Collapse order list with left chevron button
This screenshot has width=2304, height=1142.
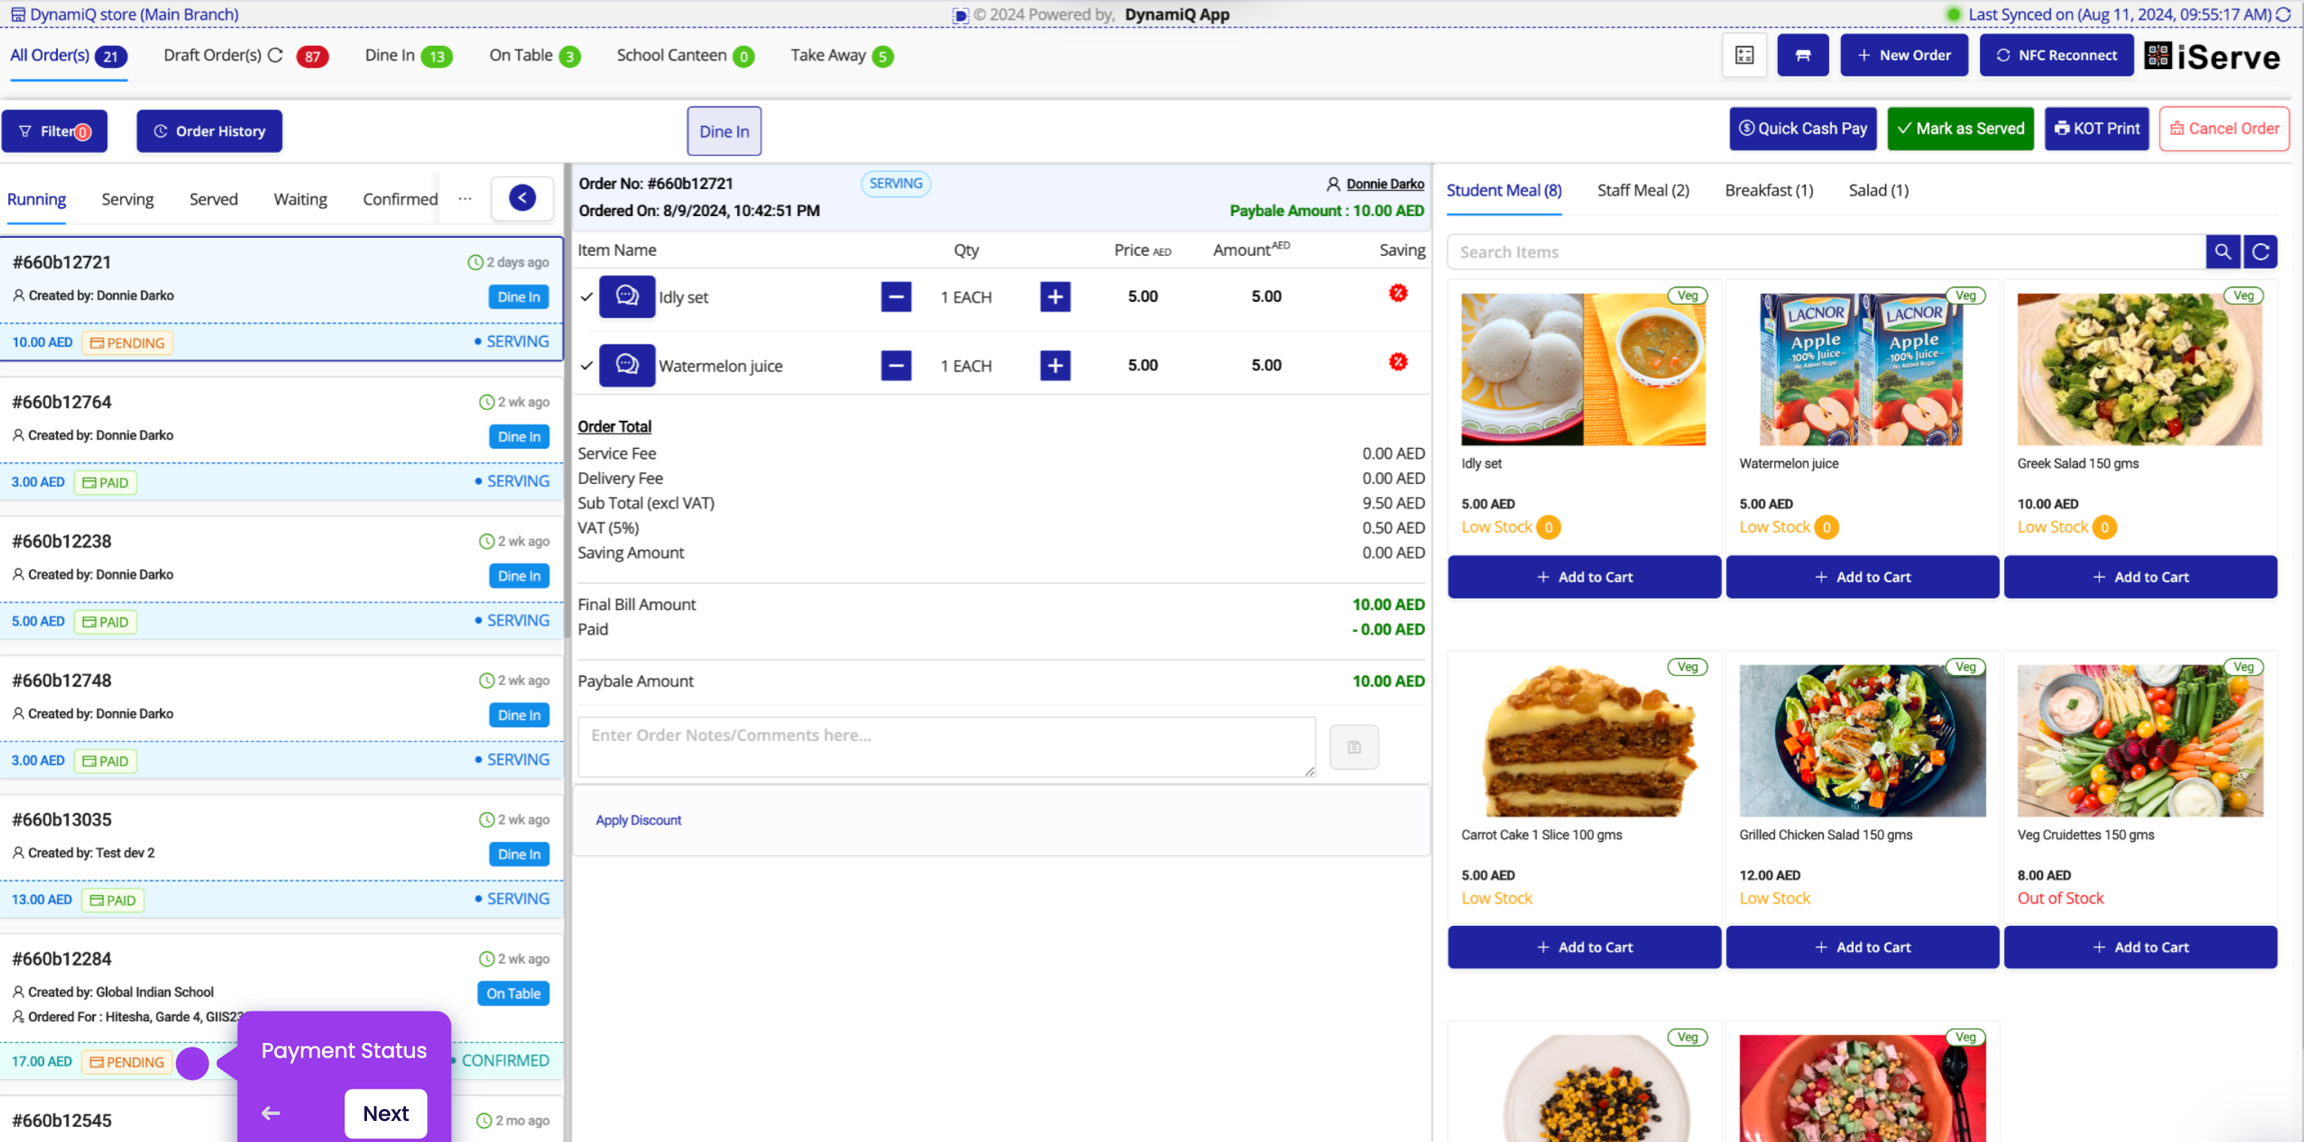[522, 198]
